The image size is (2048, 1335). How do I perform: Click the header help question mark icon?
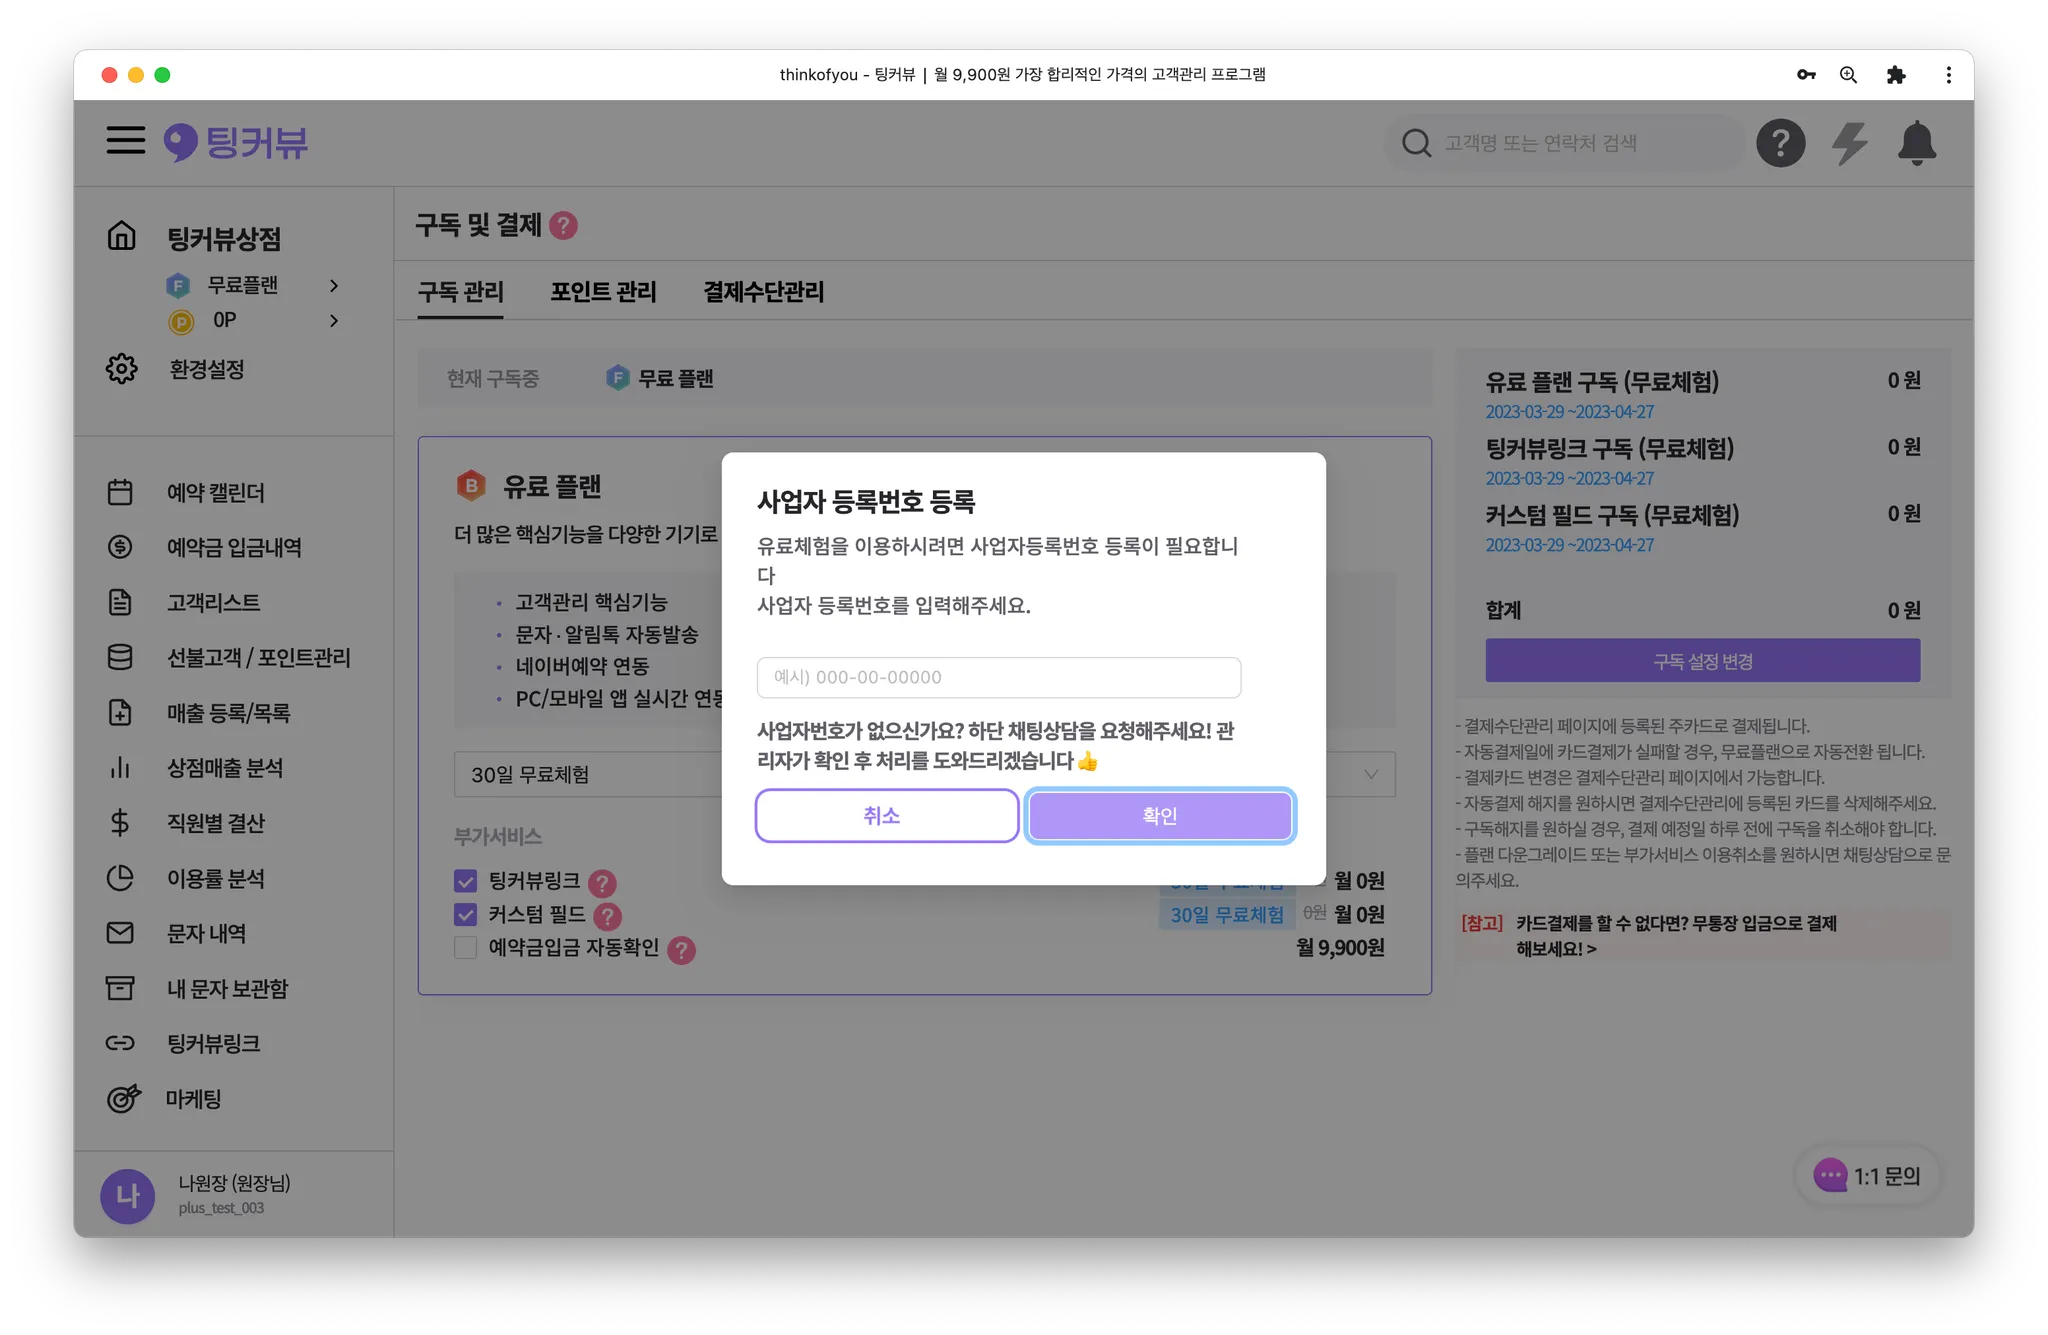(x=1780, y=143)
